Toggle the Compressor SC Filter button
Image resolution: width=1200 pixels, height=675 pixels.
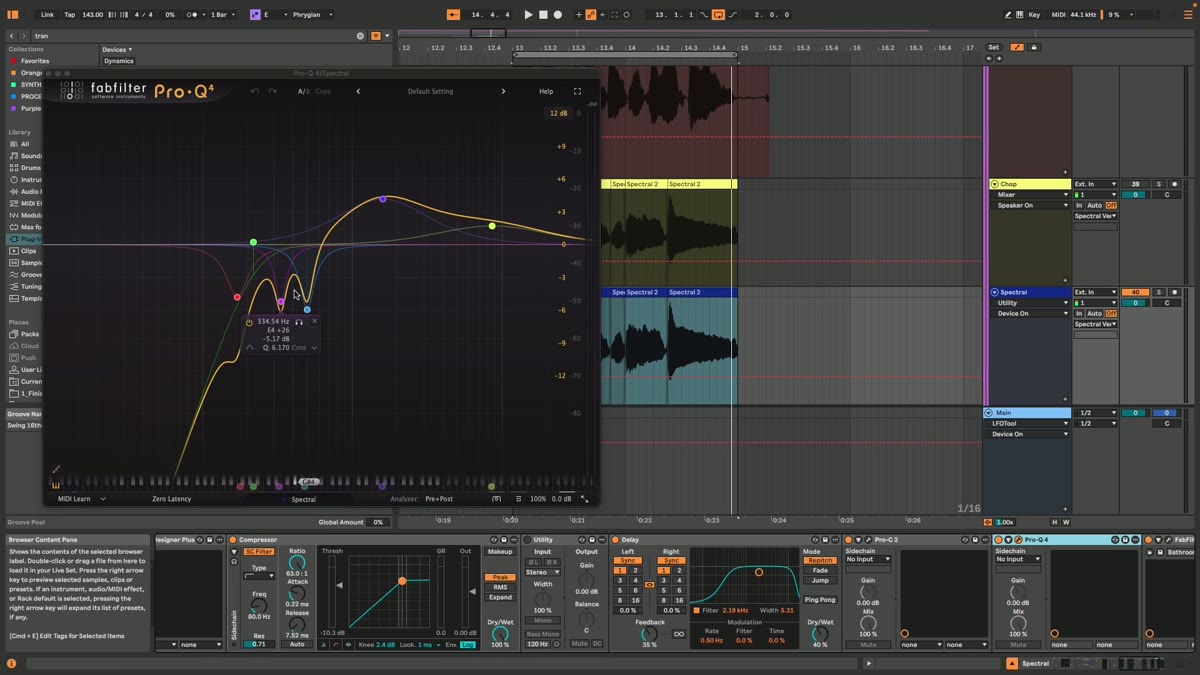click(x=259, y=551)
